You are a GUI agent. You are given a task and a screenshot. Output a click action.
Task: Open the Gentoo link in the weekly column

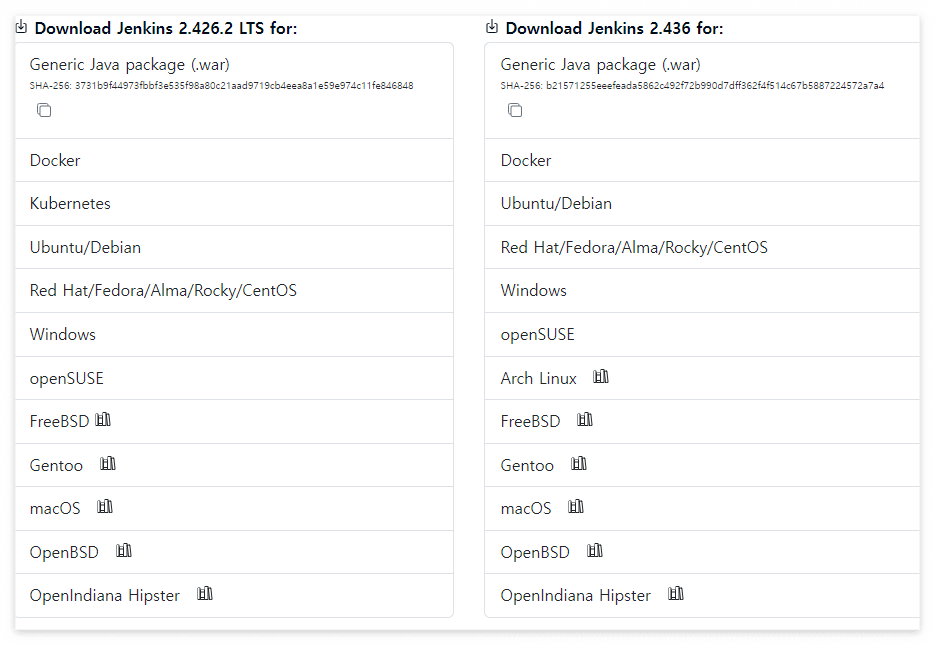click(527, 465)
